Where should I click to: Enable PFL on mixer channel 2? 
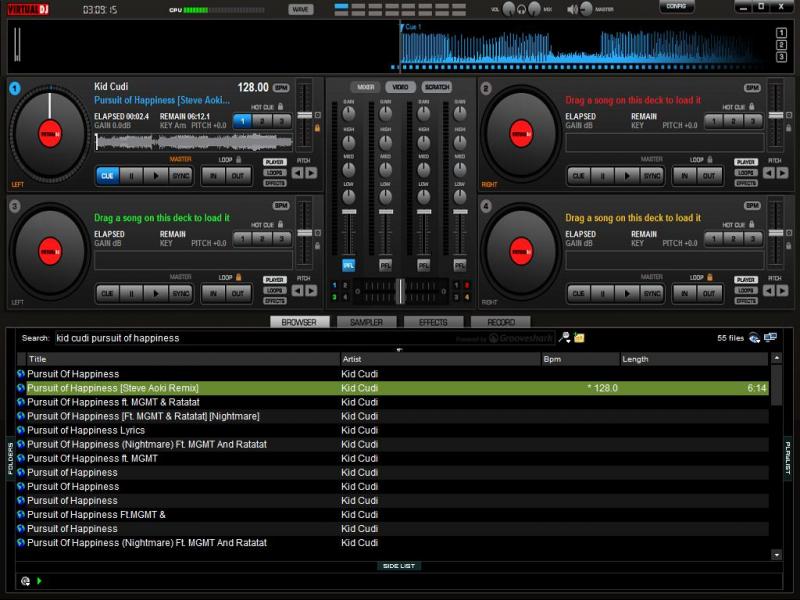click(386, 265)
